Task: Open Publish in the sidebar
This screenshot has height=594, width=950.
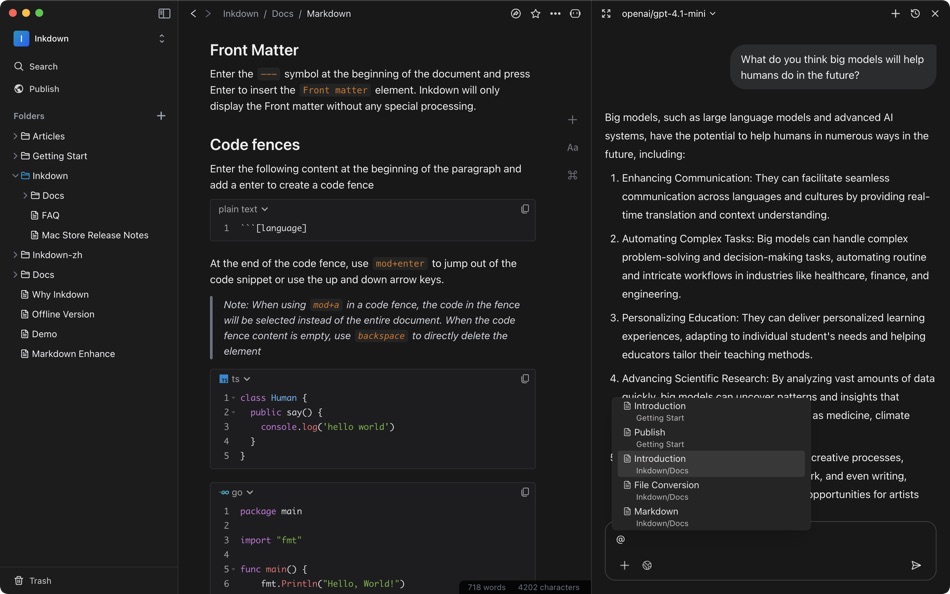Action: point(36,89)
